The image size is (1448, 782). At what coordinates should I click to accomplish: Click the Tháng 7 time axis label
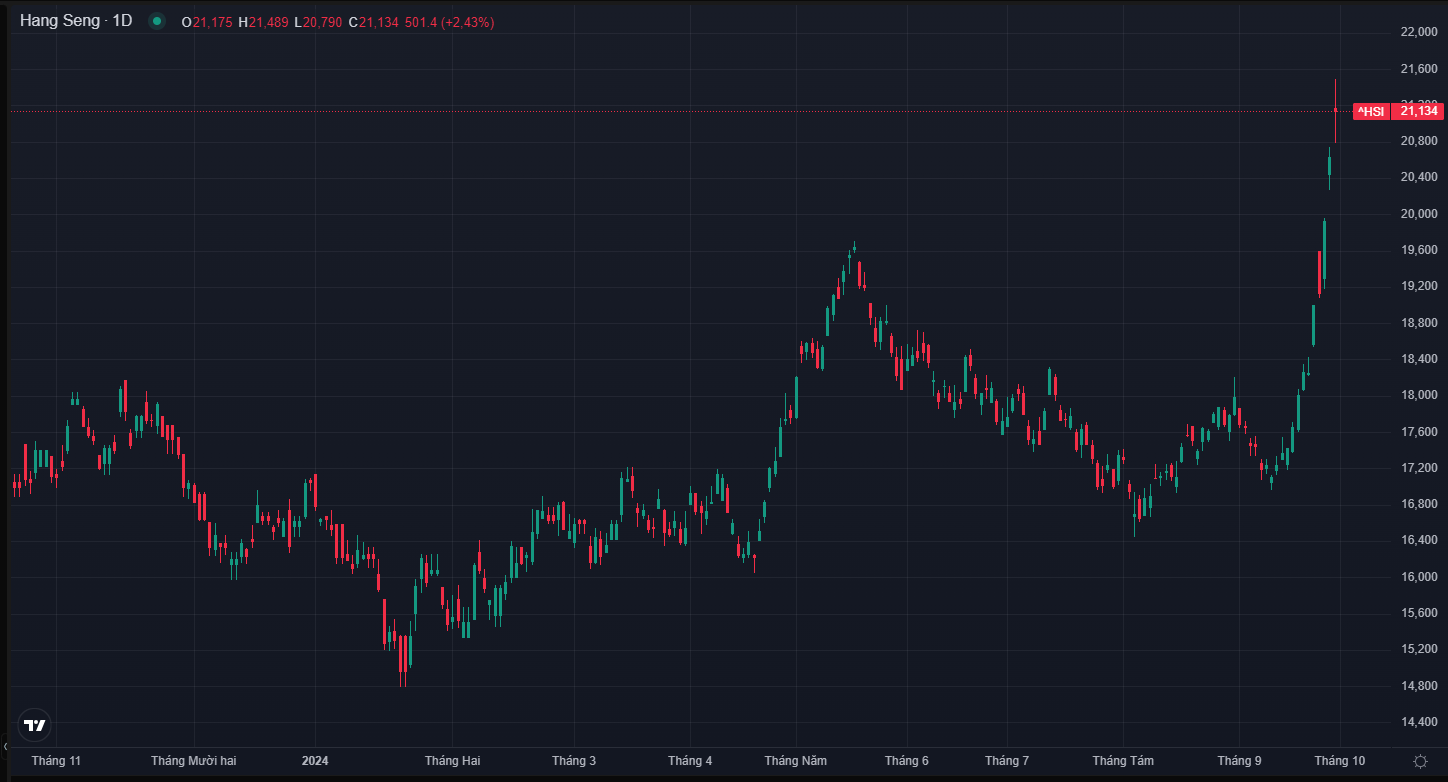tap(1007, 761)
